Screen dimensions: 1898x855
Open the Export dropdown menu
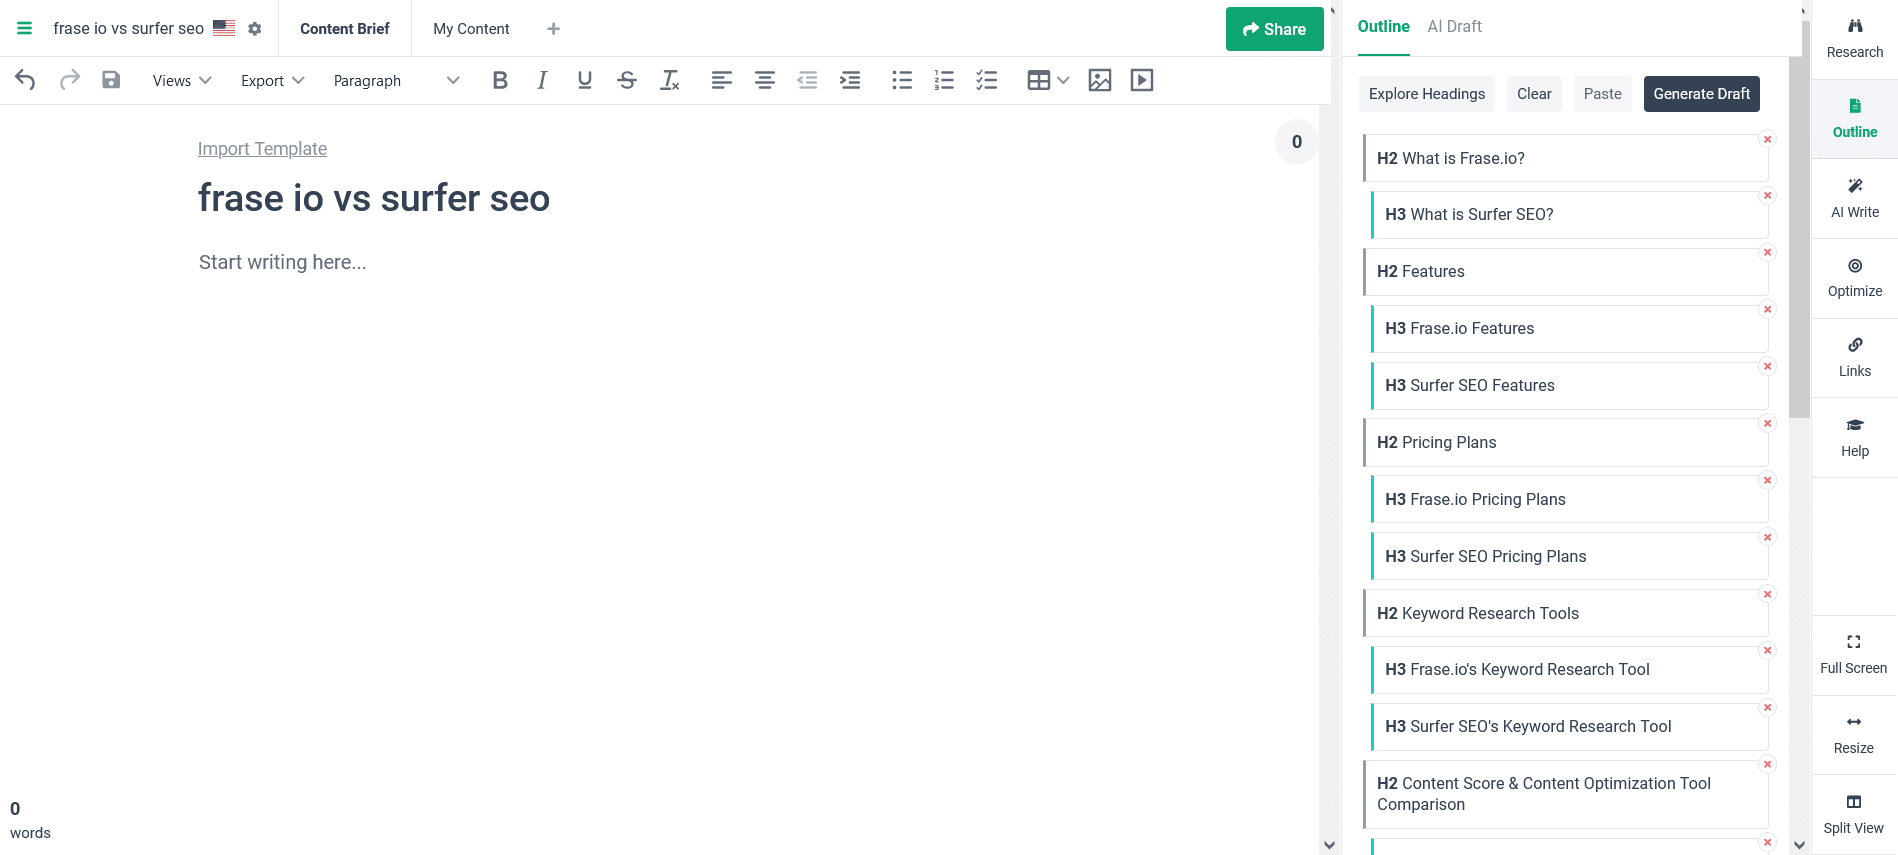[x=272, y=81]
